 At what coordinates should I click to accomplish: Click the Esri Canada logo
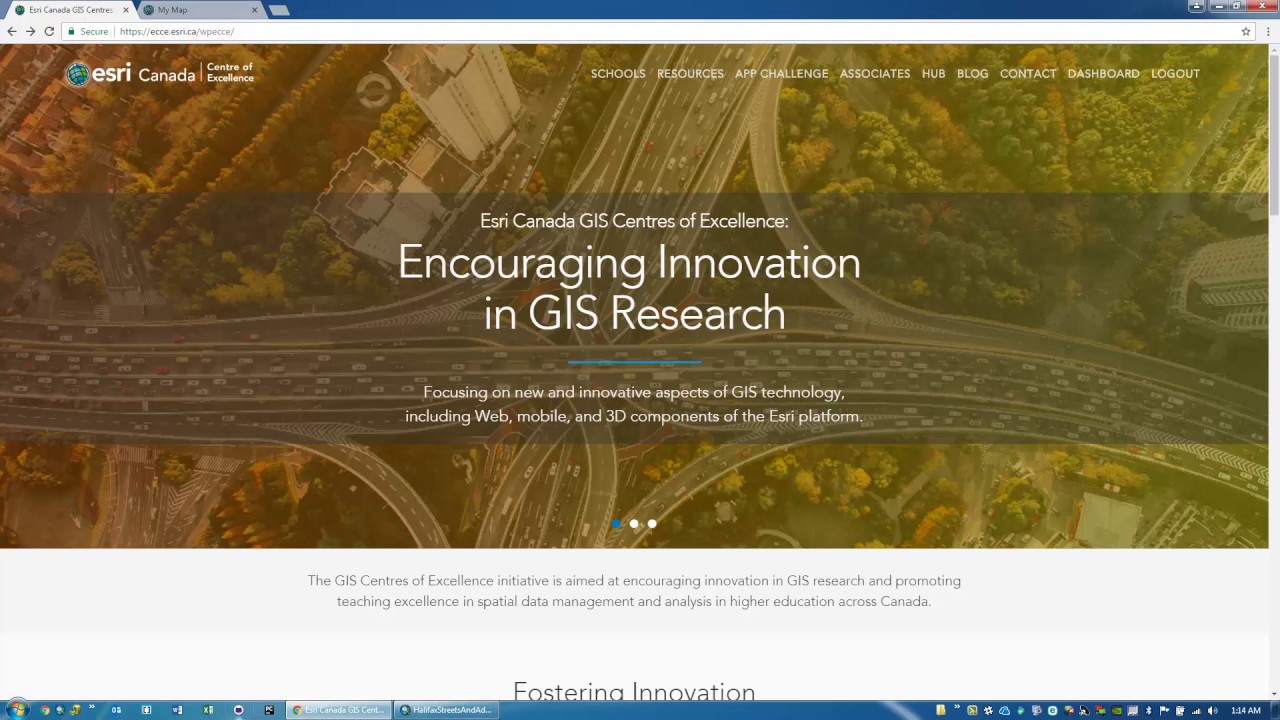160,73
